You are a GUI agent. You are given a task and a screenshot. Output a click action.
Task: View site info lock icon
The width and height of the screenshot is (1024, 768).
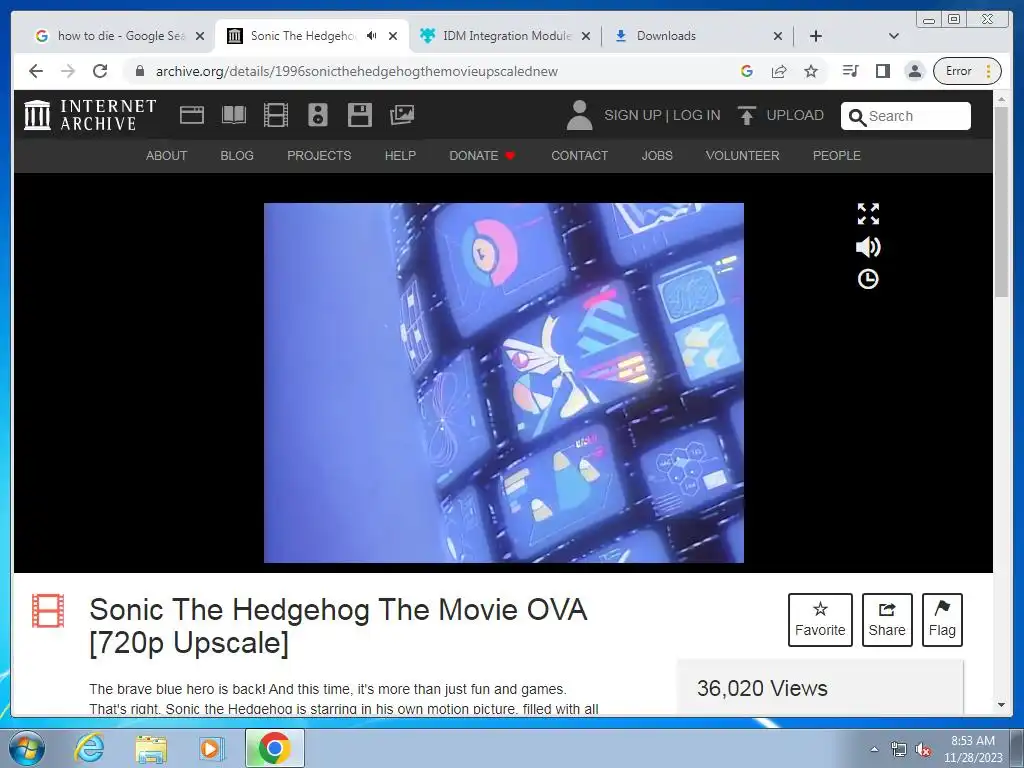click(x=139, y=71)
